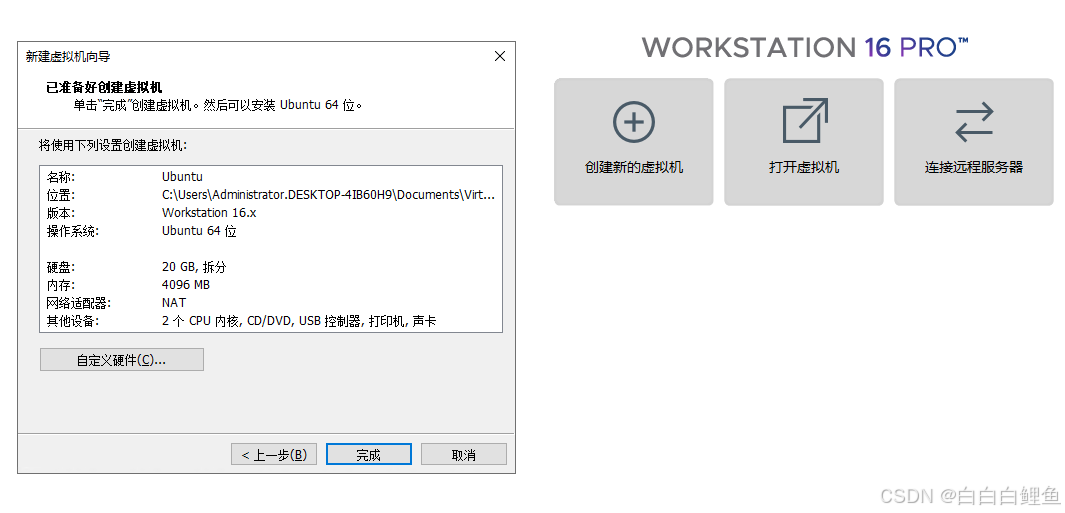Click the connect remote server arrows icon
Screen dimensions: 1065x513
974,122
